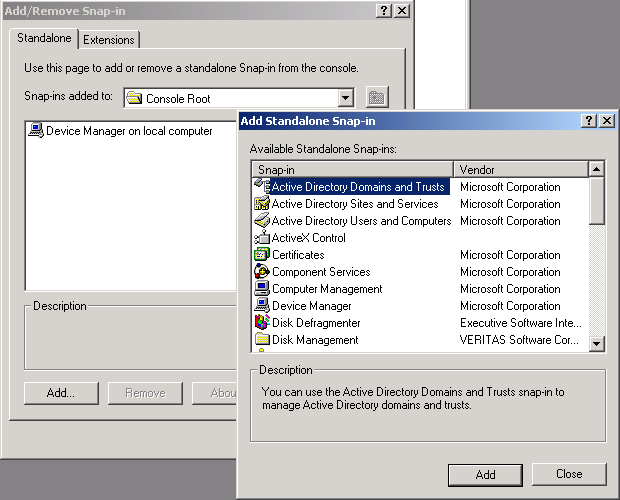Click the folder-up button beside Console Root
This screenshot has width=620, height=500.
pyautogui.click(x=377, y=97)
